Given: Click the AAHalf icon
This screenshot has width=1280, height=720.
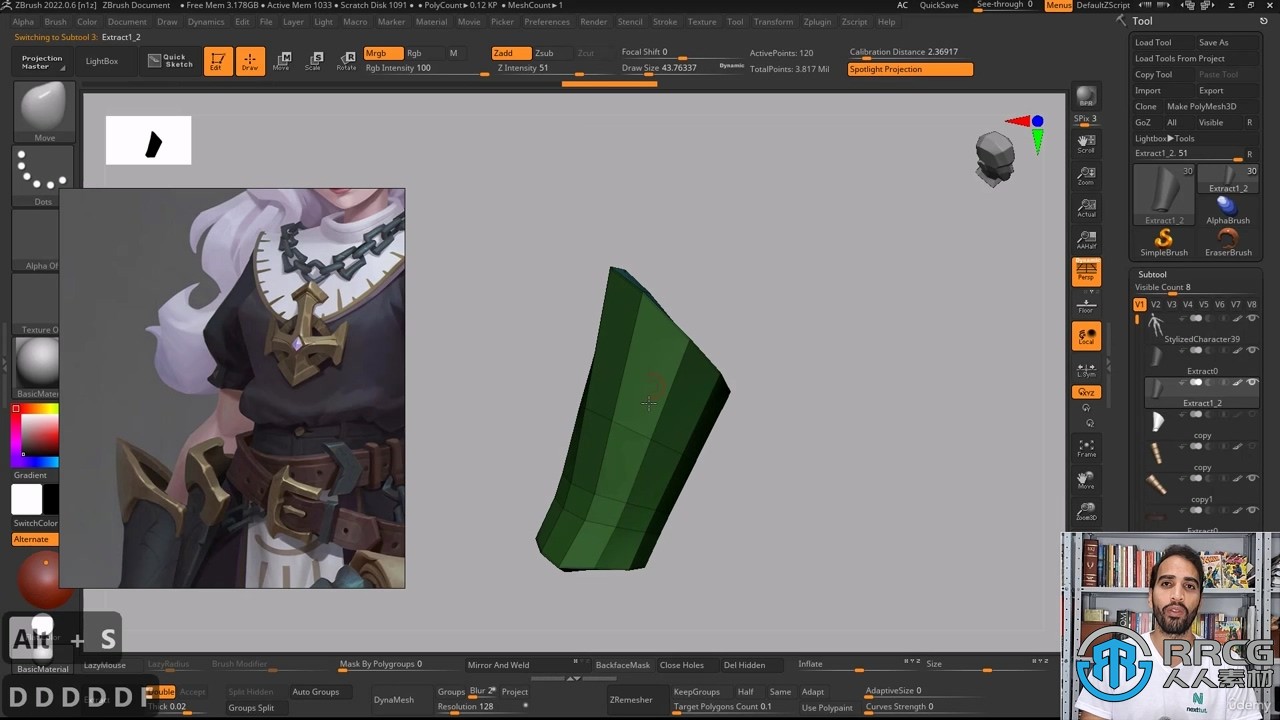Looking at the screenshot, I should click(x=1086, y=240).
